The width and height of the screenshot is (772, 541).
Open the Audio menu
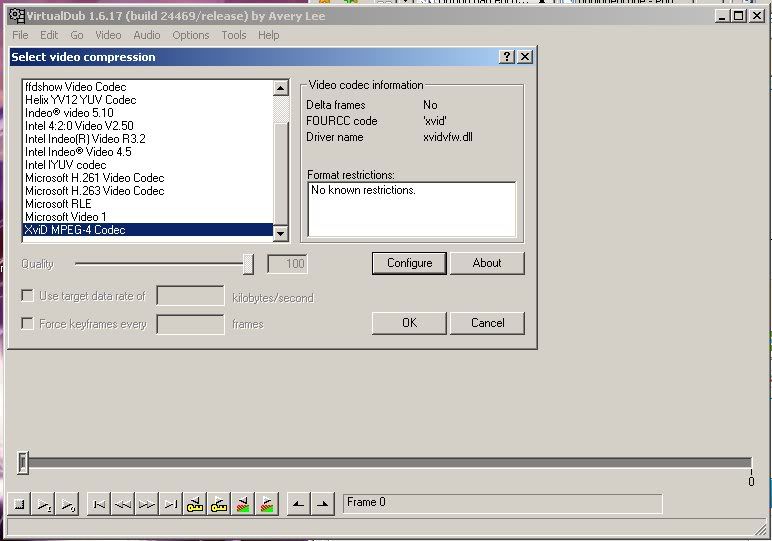[x=147, y=35]
